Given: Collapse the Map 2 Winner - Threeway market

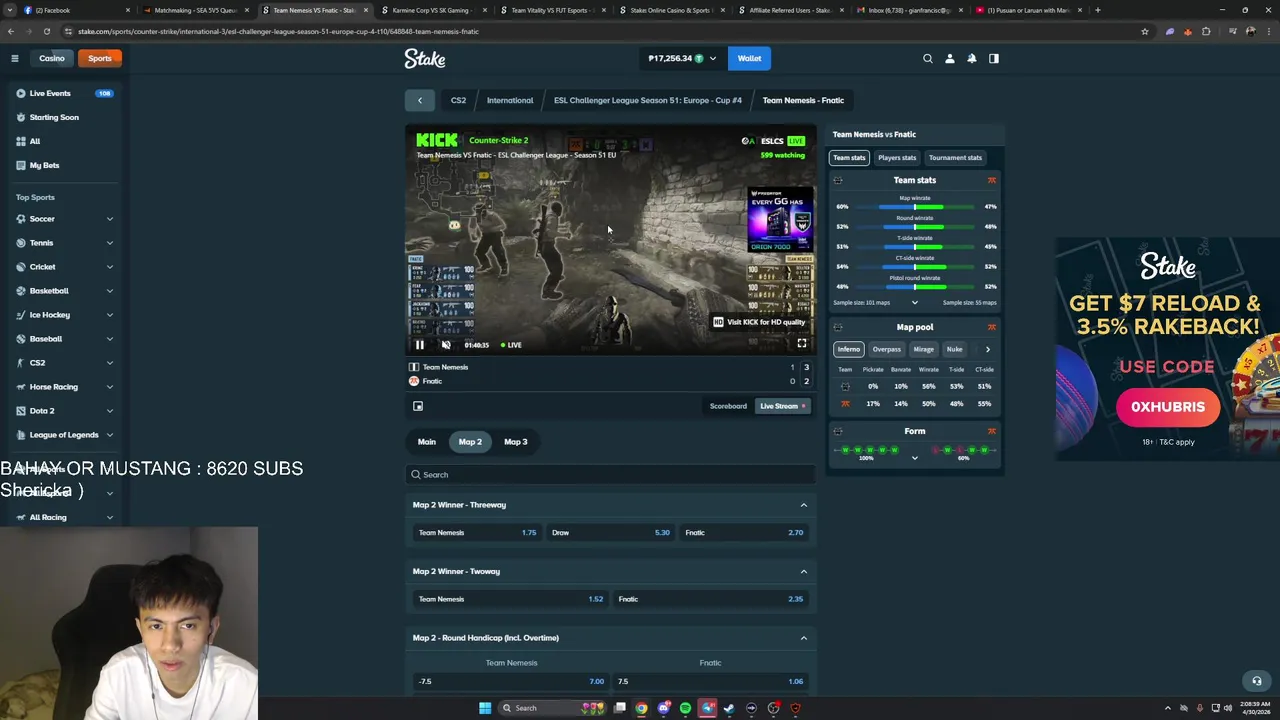Looking at the screenshot, I should pos(804,505).
